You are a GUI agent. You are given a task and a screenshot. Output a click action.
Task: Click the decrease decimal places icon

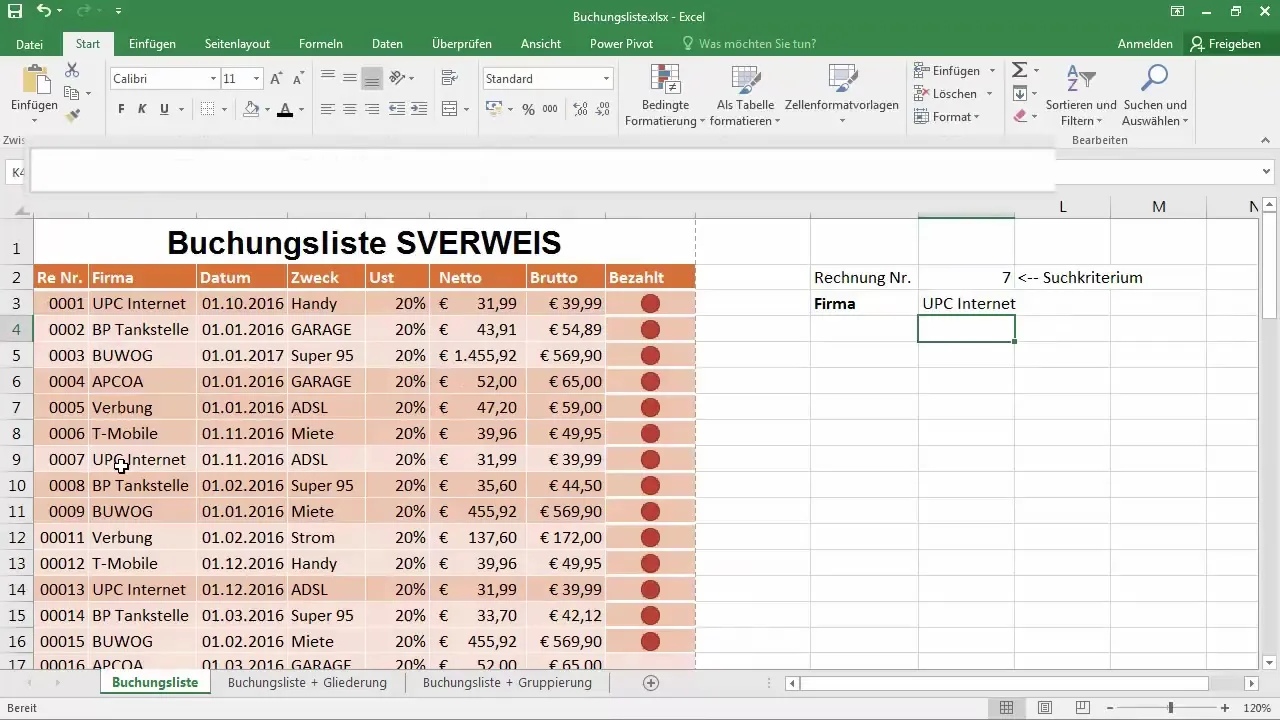point(600,109)
